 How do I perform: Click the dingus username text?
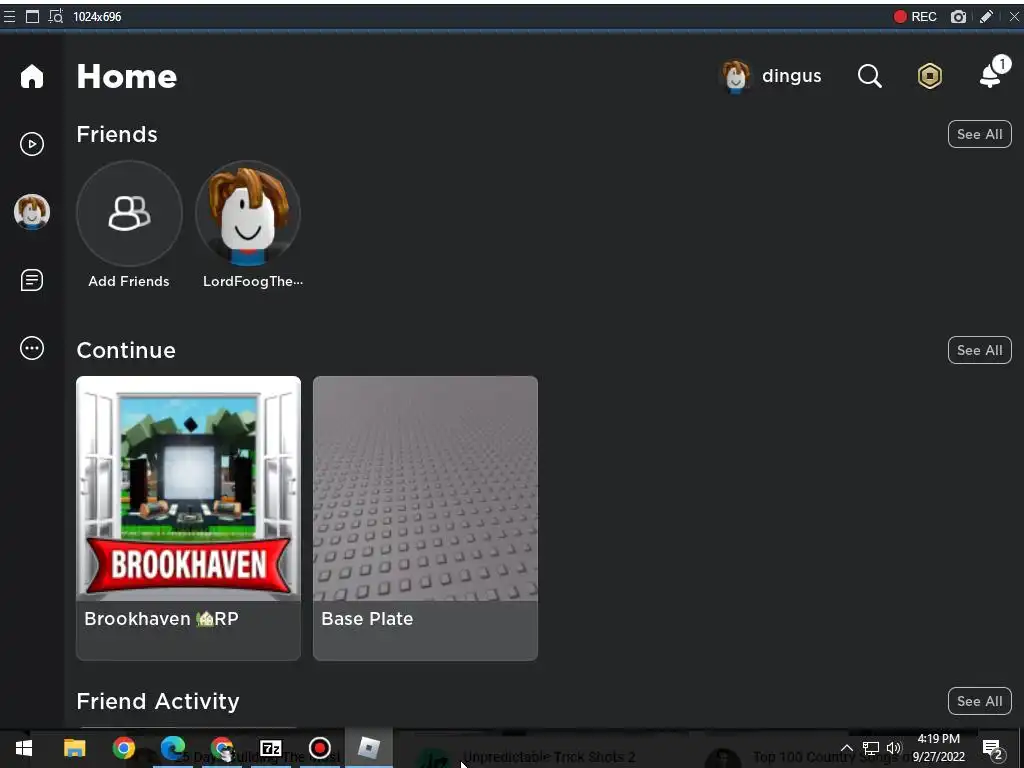click(x=792, y=76)
